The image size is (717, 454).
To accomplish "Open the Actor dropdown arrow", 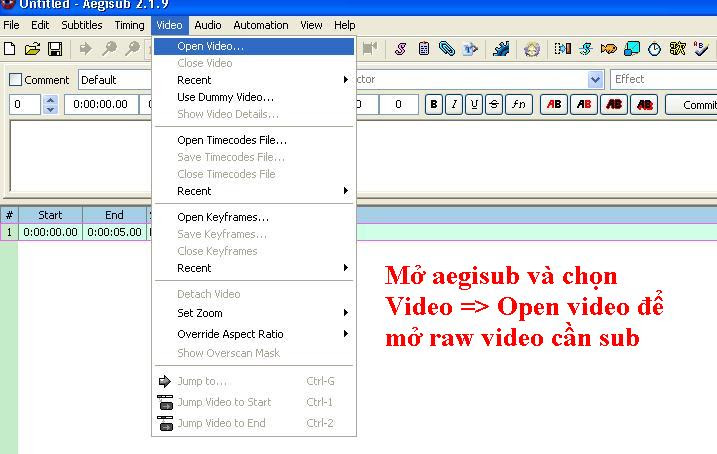I will click(x=594, y=80).
